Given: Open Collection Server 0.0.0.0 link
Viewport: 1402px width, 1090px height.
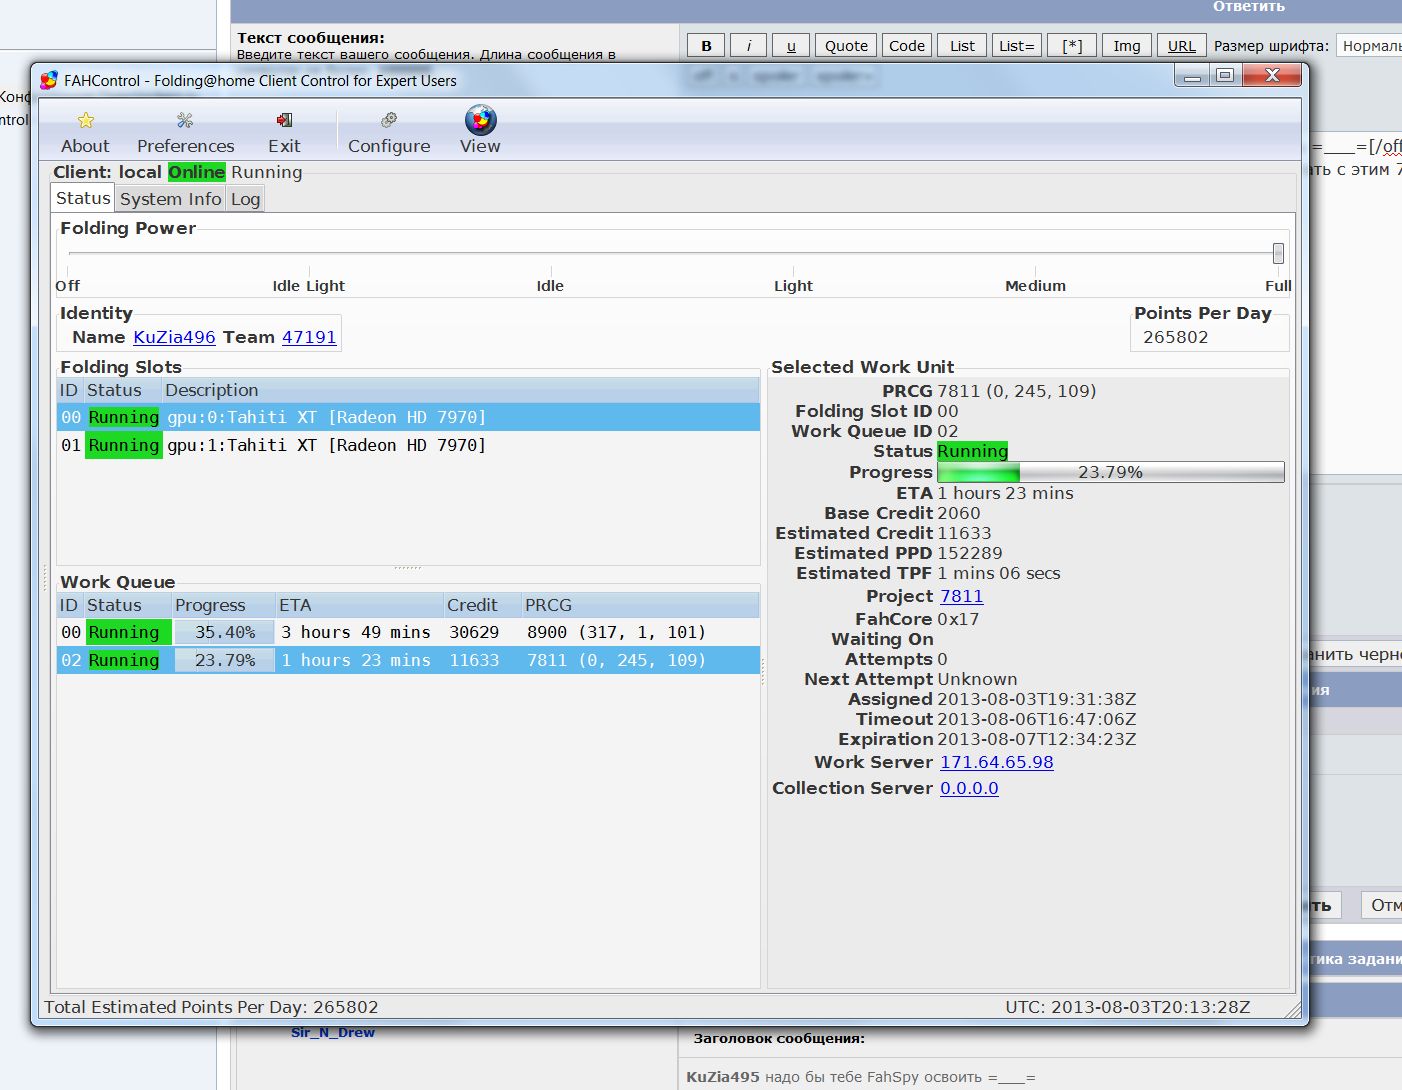Looking at the screenshot, I should tap(969, 788).
